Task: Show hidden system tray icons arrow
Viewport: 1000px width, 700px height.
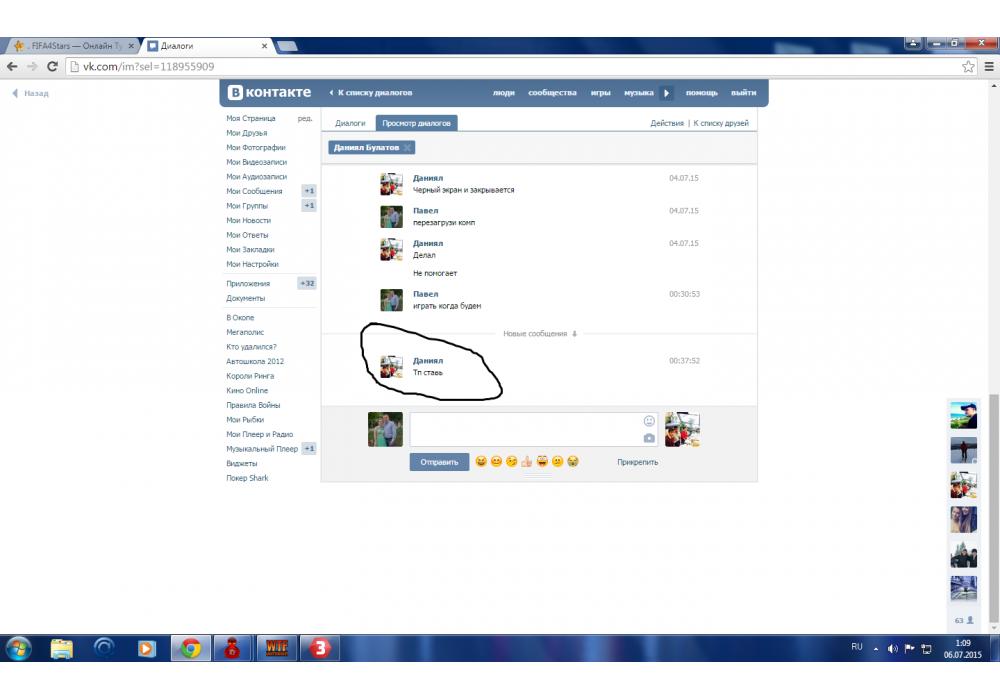Action: (x=877, y=648)
